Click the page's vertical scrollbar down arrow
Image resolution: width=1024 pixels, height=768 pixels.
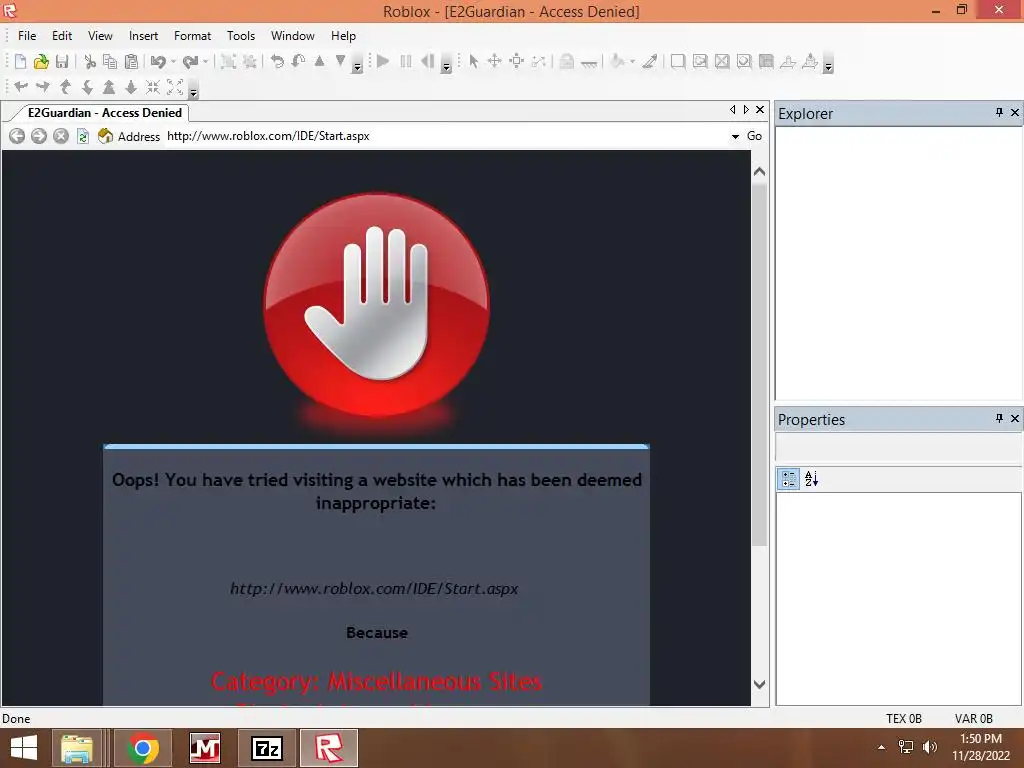click(759, 684)
